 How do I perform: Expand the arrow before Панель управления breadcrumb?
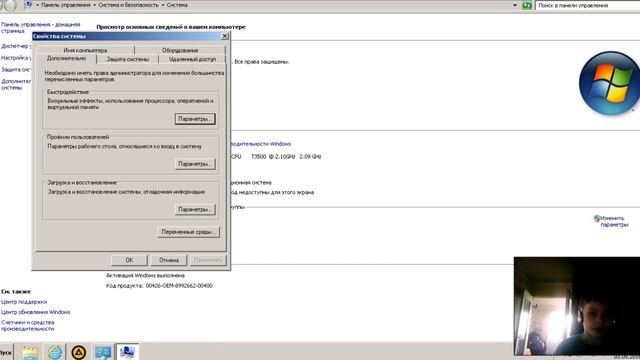click(38, 5)
